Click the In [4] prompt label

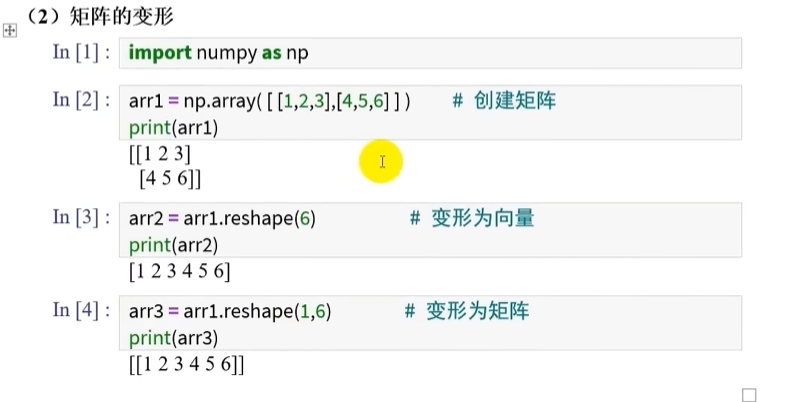[82, 311]
